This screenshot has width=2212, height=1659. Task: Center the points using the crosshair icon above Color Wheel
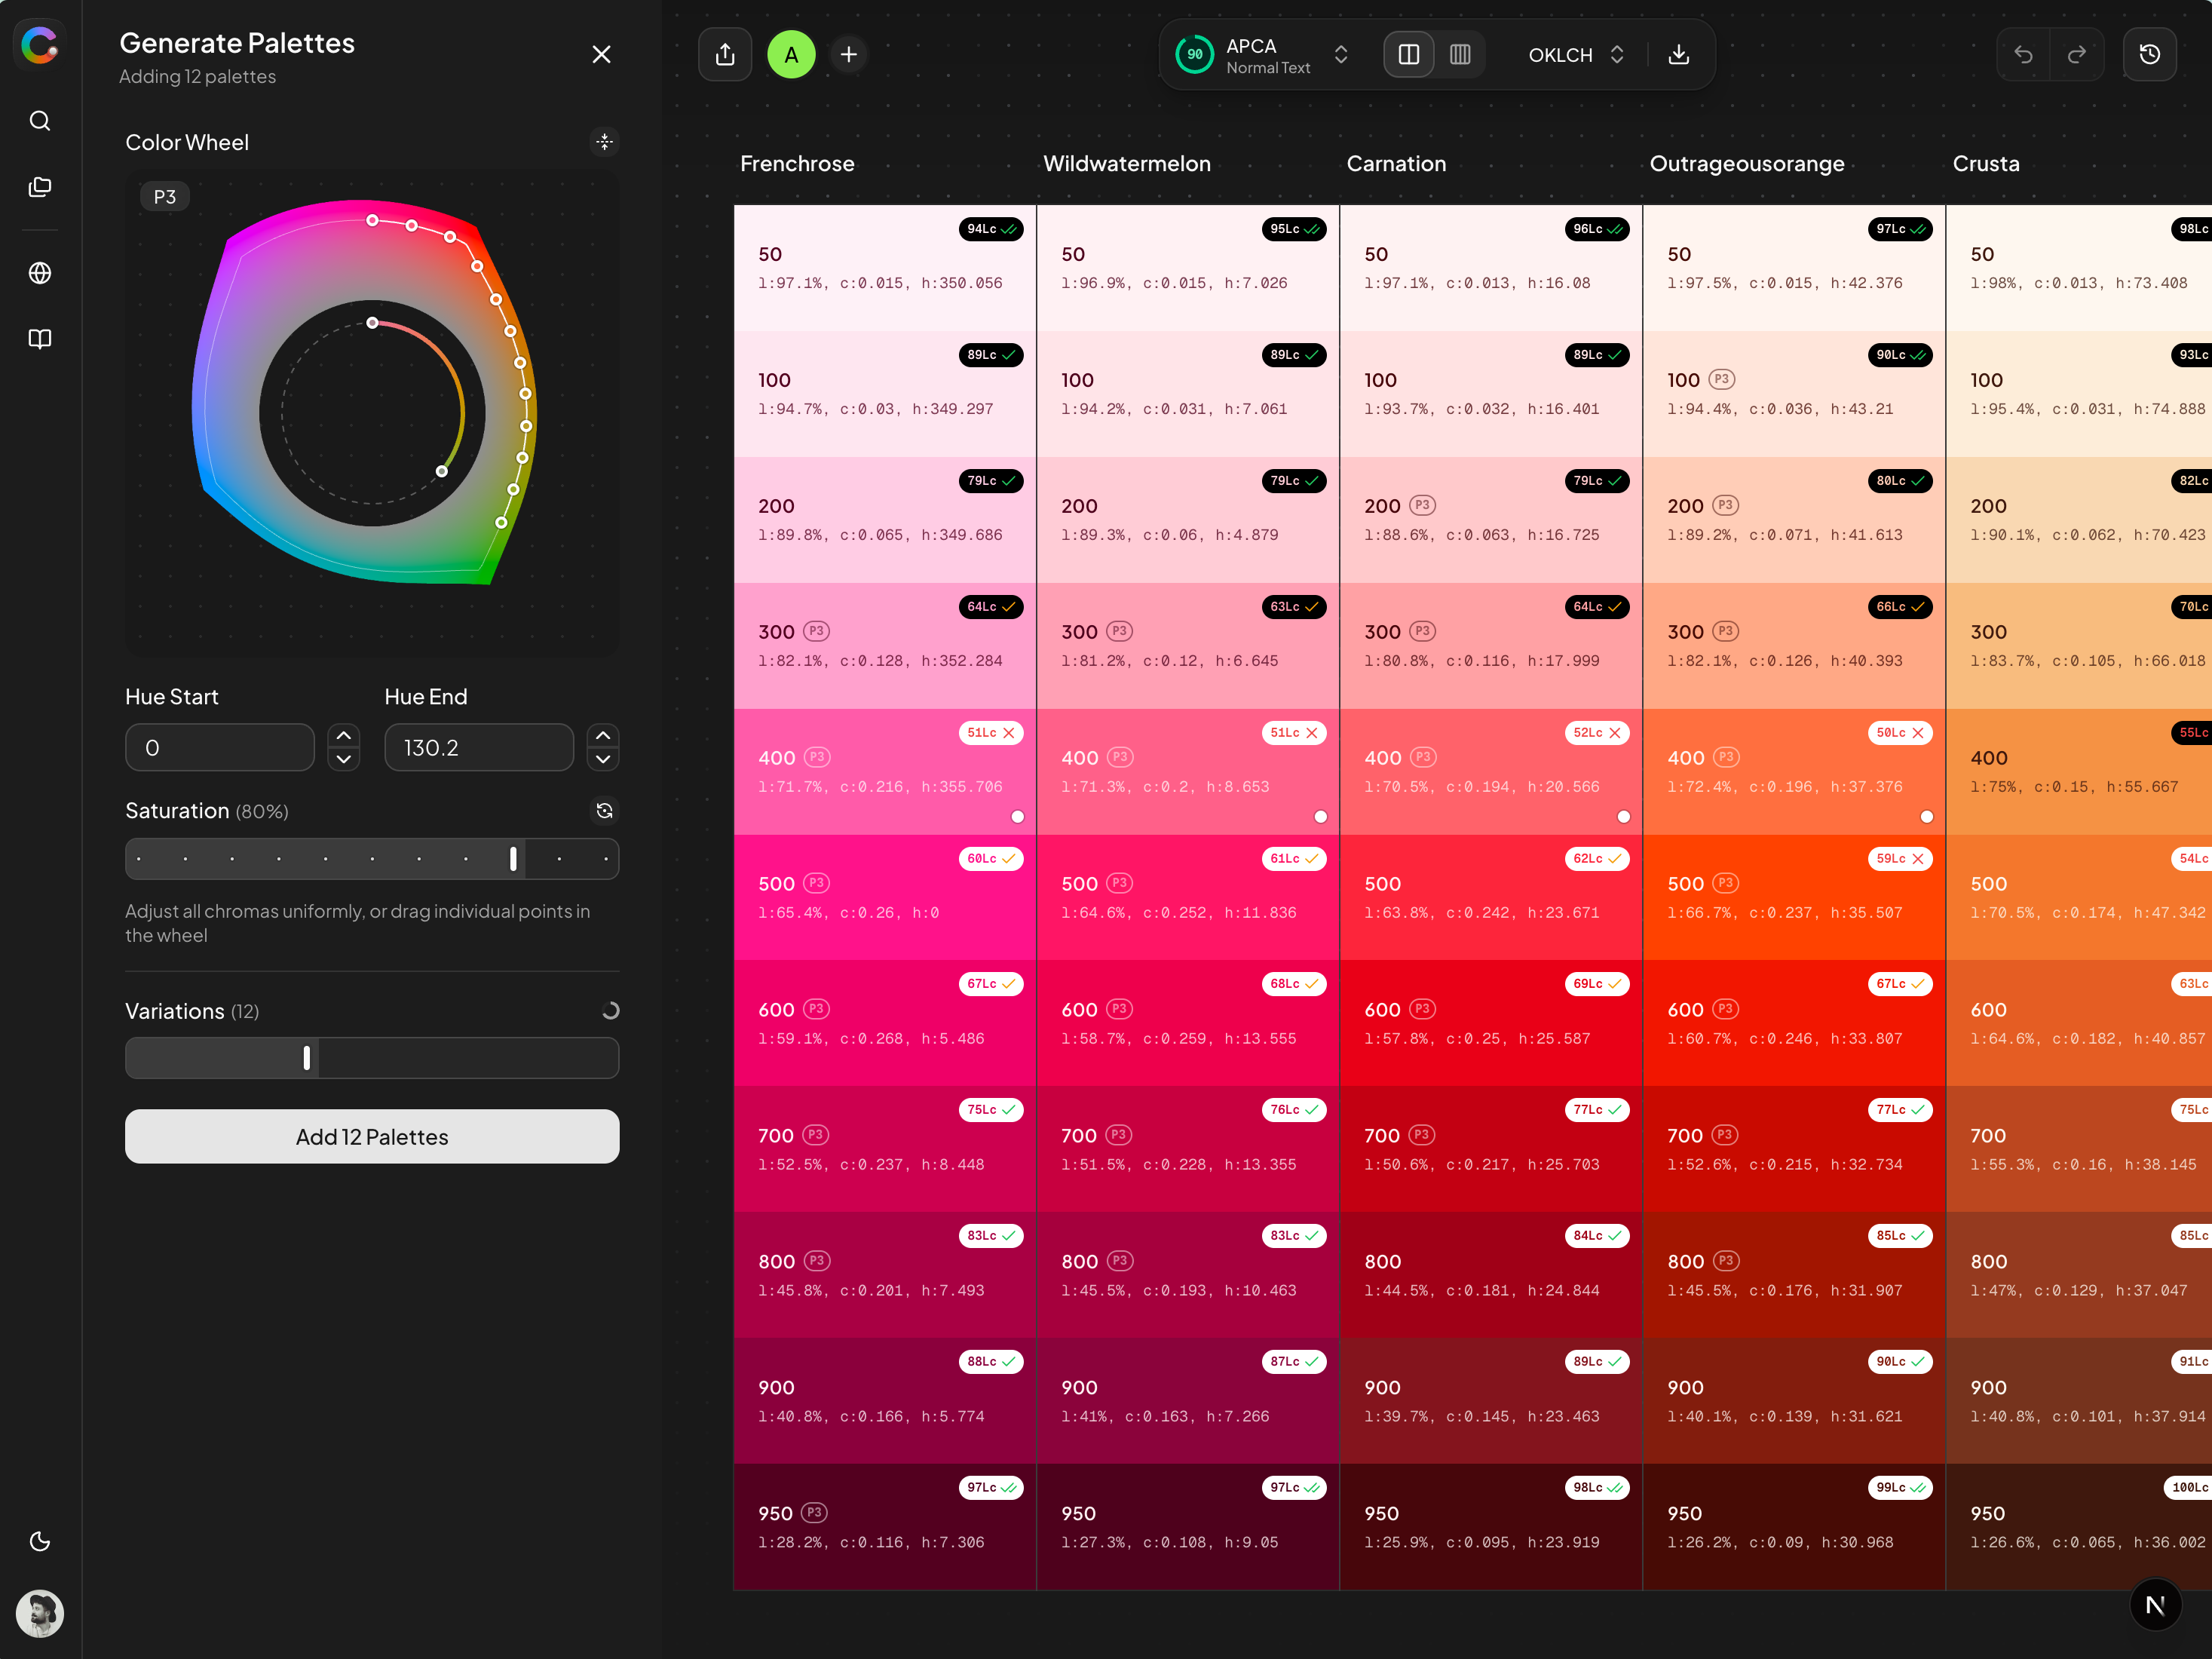(x=604, y=142)
